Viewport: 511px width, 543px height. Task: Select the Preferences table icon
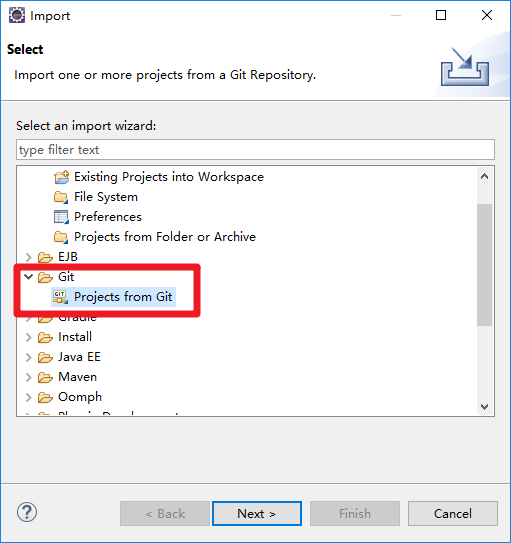[61, 217]
